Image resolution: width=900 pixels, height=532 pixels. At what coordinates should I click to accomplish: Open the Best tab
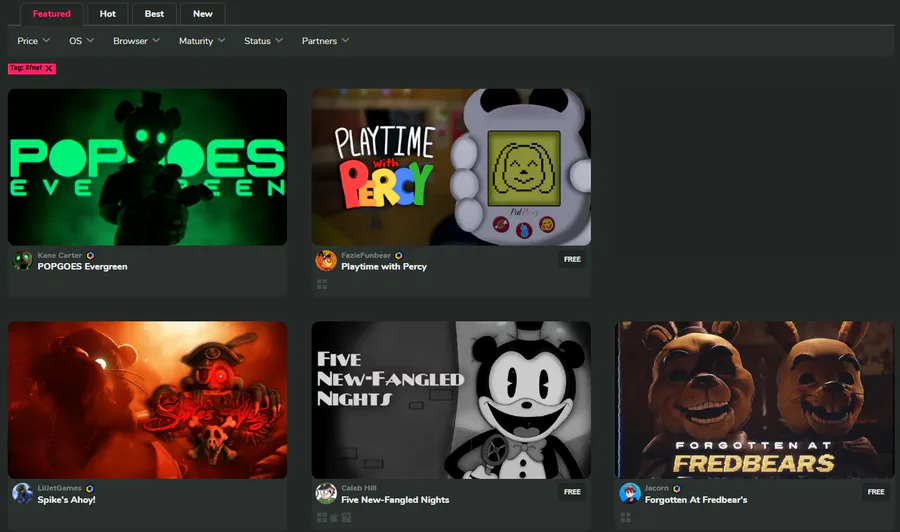click(x=154, y=14)
